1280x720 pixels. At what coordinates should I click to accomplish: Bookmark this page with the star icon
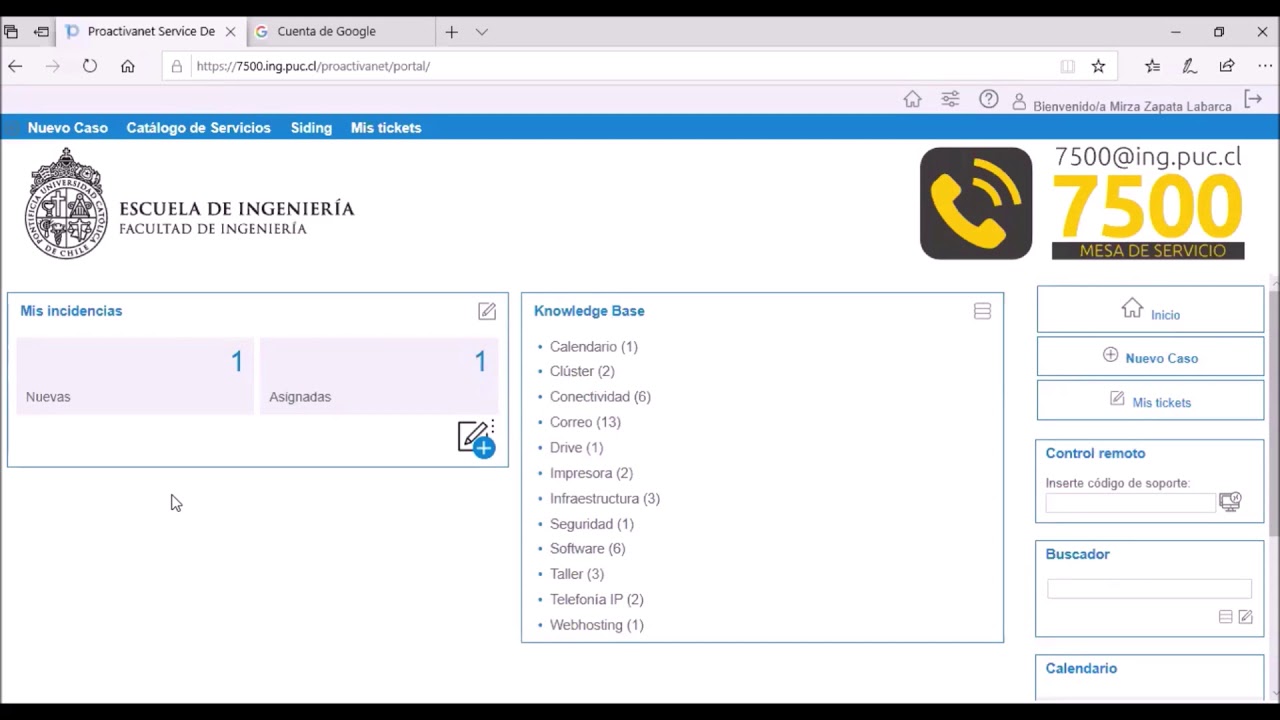coord(1098,66)
